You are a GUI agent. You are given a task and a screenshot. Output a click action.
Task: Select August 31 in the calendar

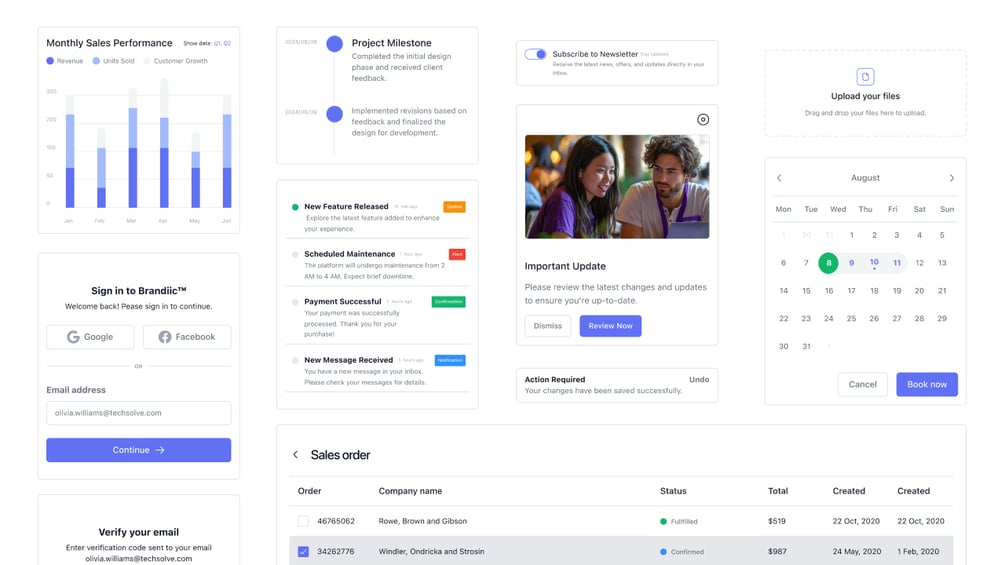point(806,347)
